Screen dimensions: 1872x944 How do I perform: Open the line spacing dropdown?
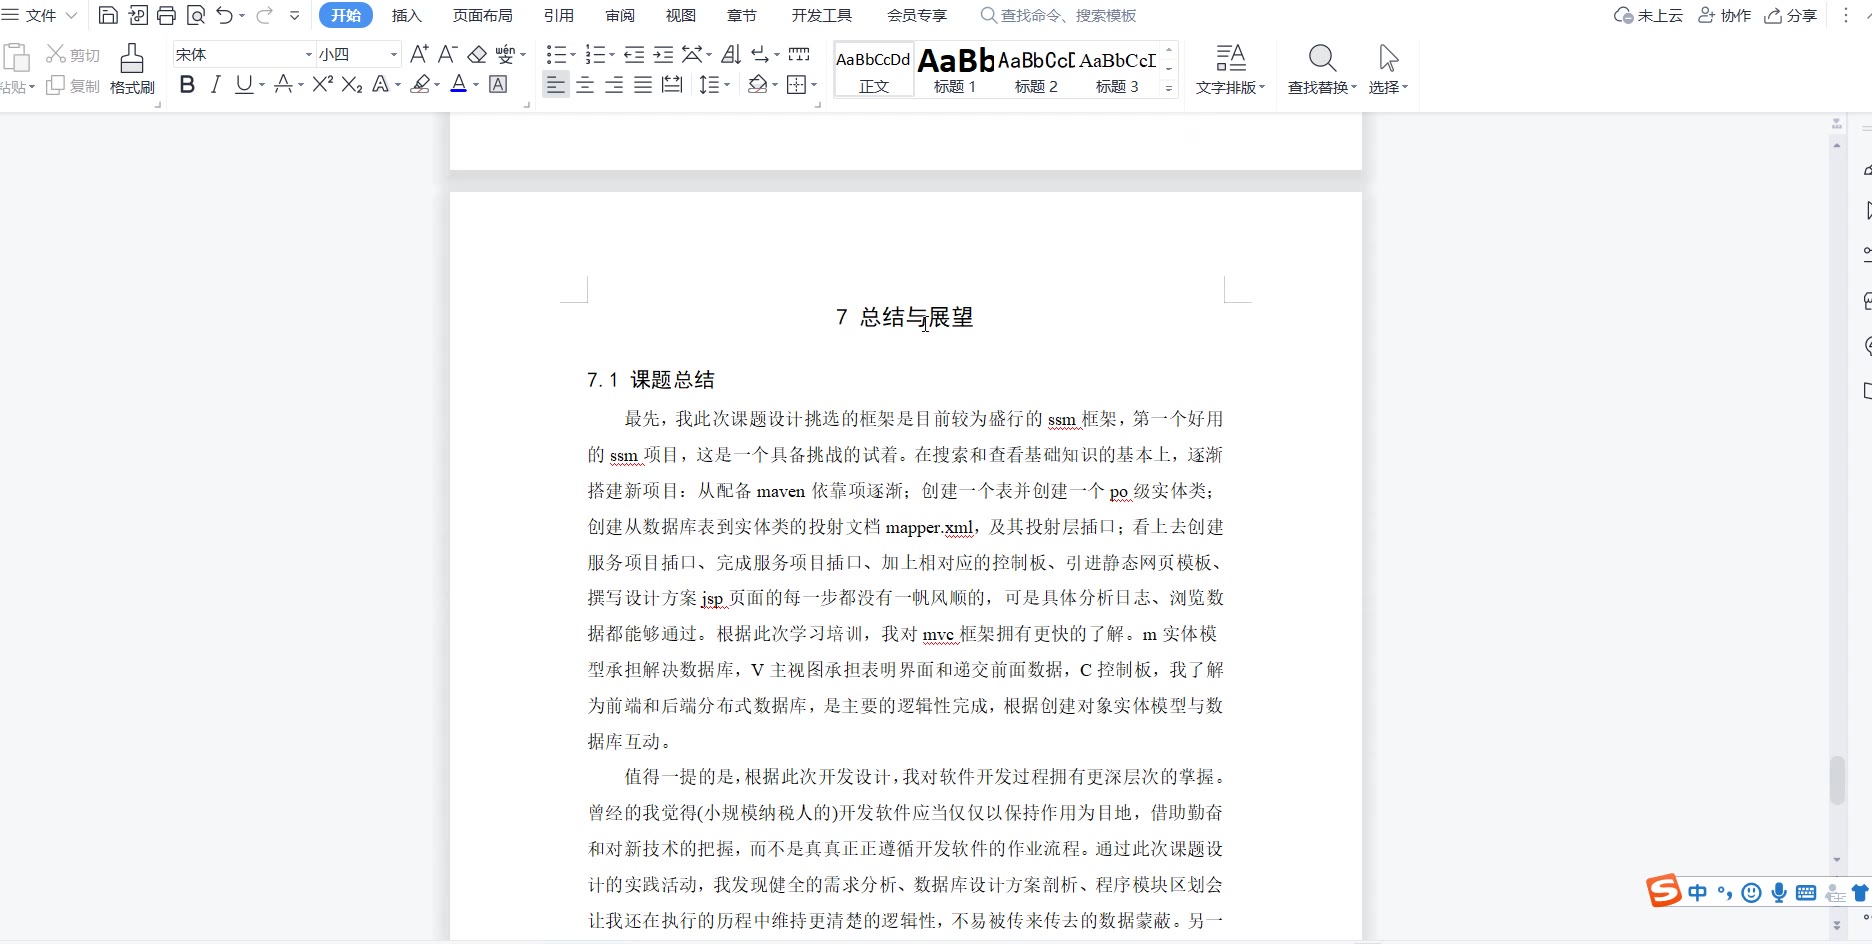click(x=726, y=86)
